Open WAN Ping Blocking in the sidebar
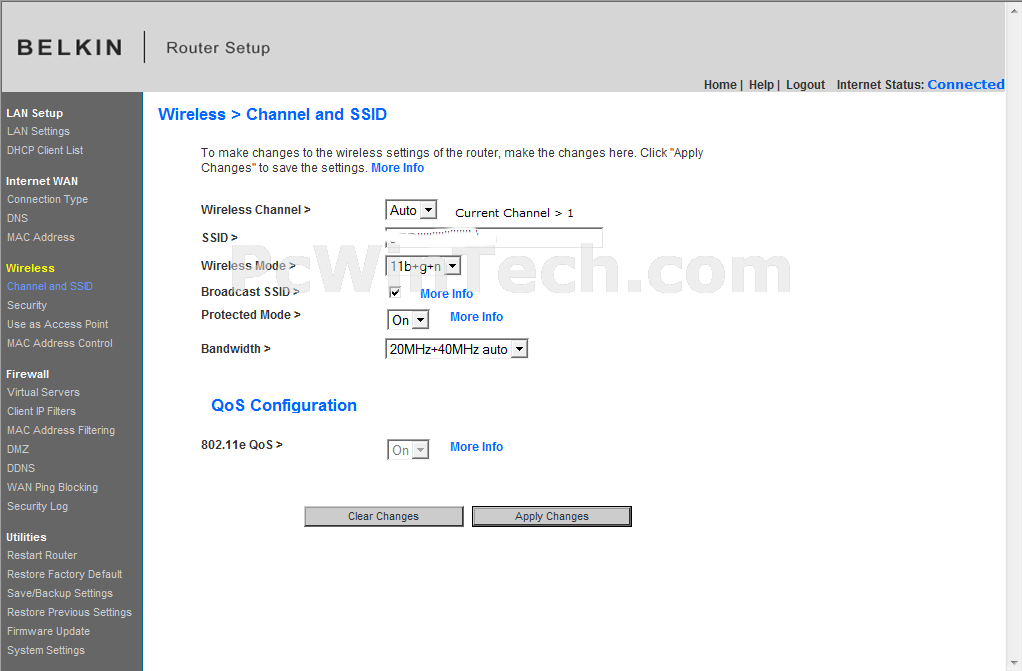The image size is (1022, 671). (x=52, y=487)
